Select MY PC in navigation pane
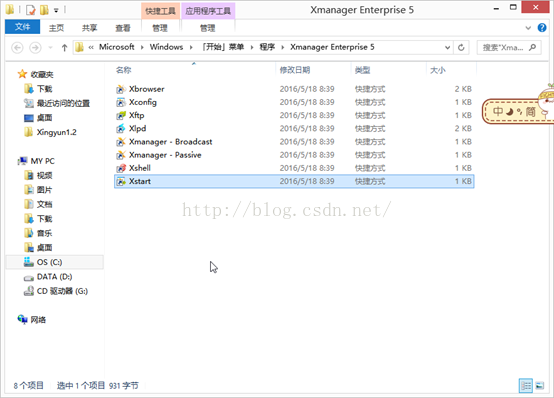554x398 pixels. point(42,161)
